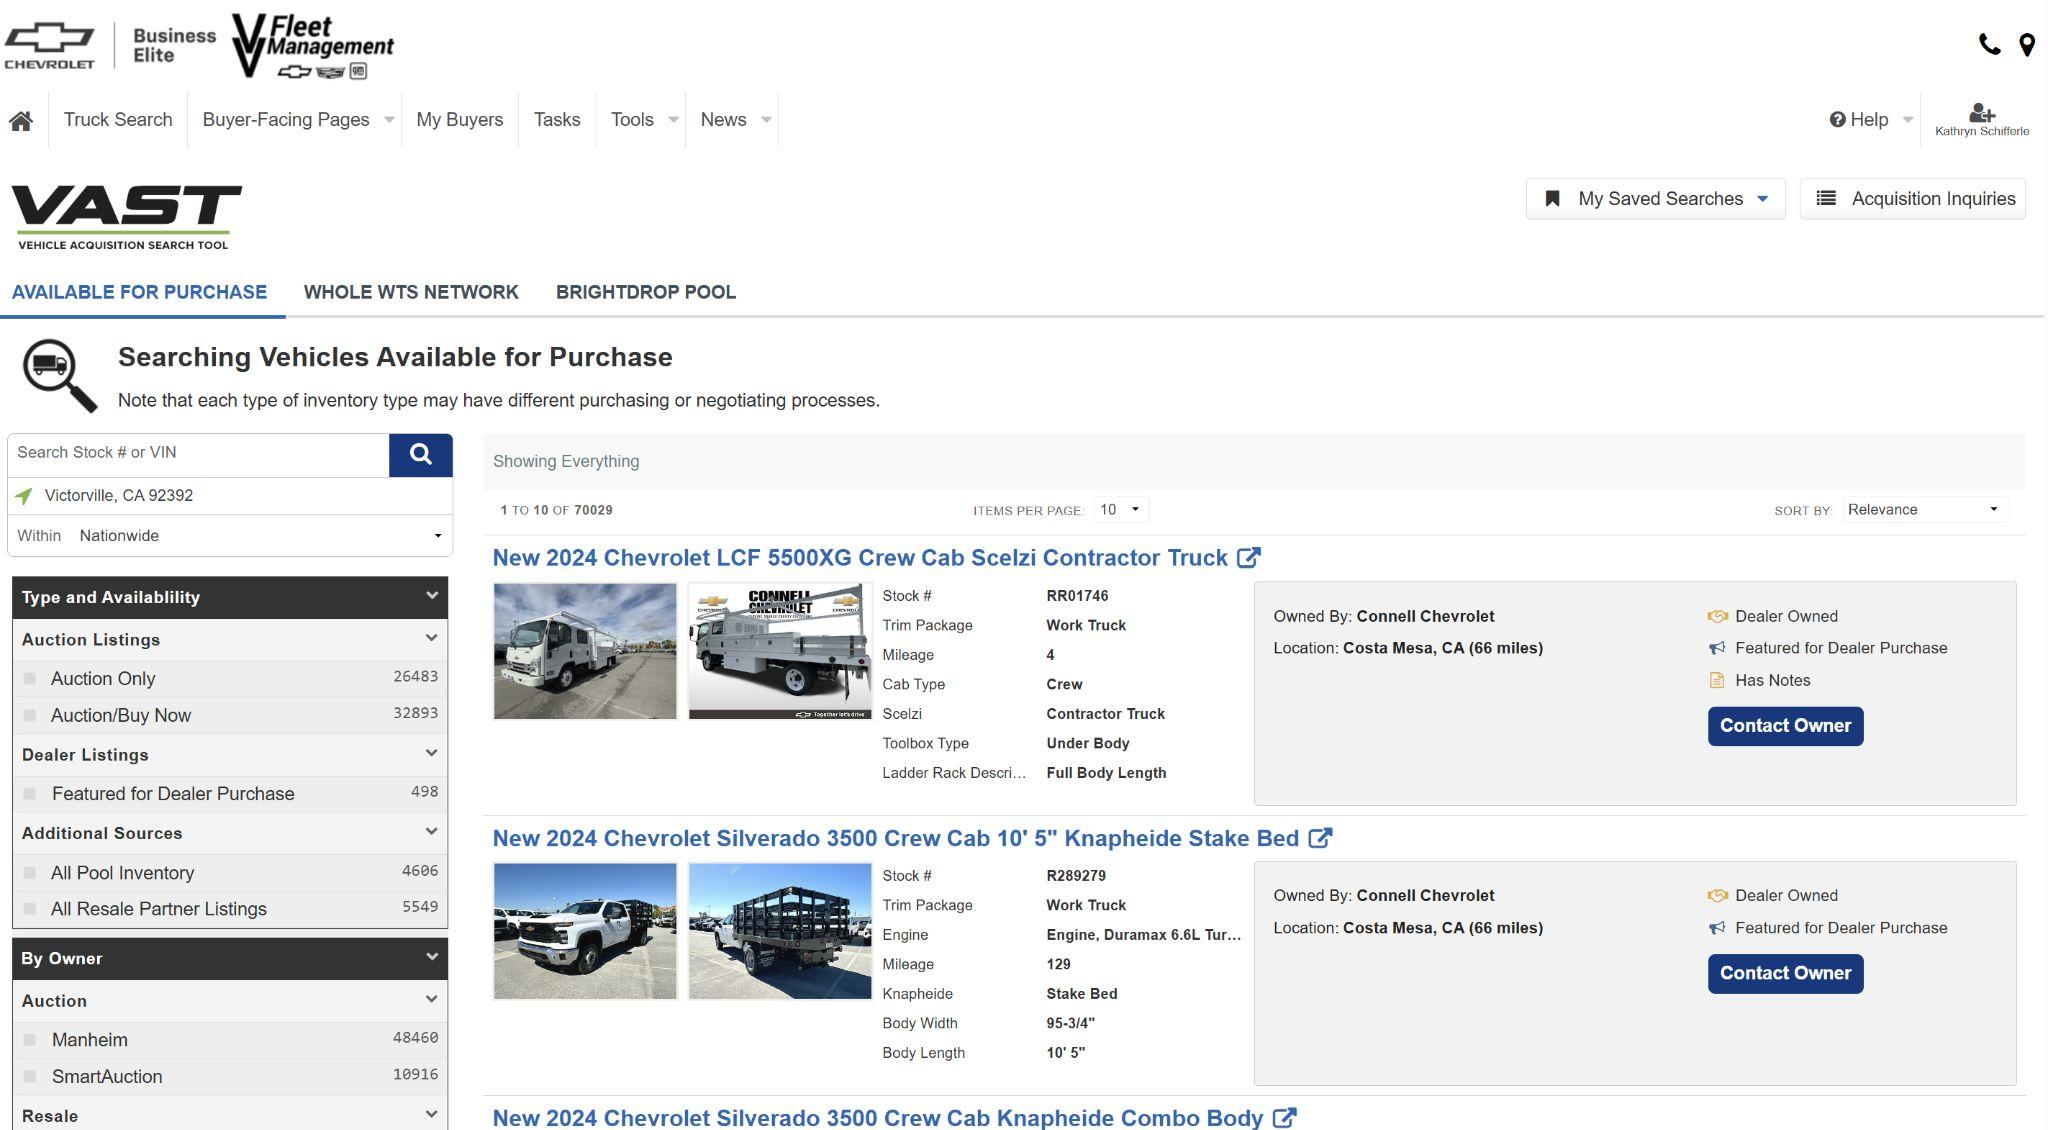The height and width of the screenshot is (1130, 2048).
Task: Click the magnifying glass search button
Action: tap(420, 455)
